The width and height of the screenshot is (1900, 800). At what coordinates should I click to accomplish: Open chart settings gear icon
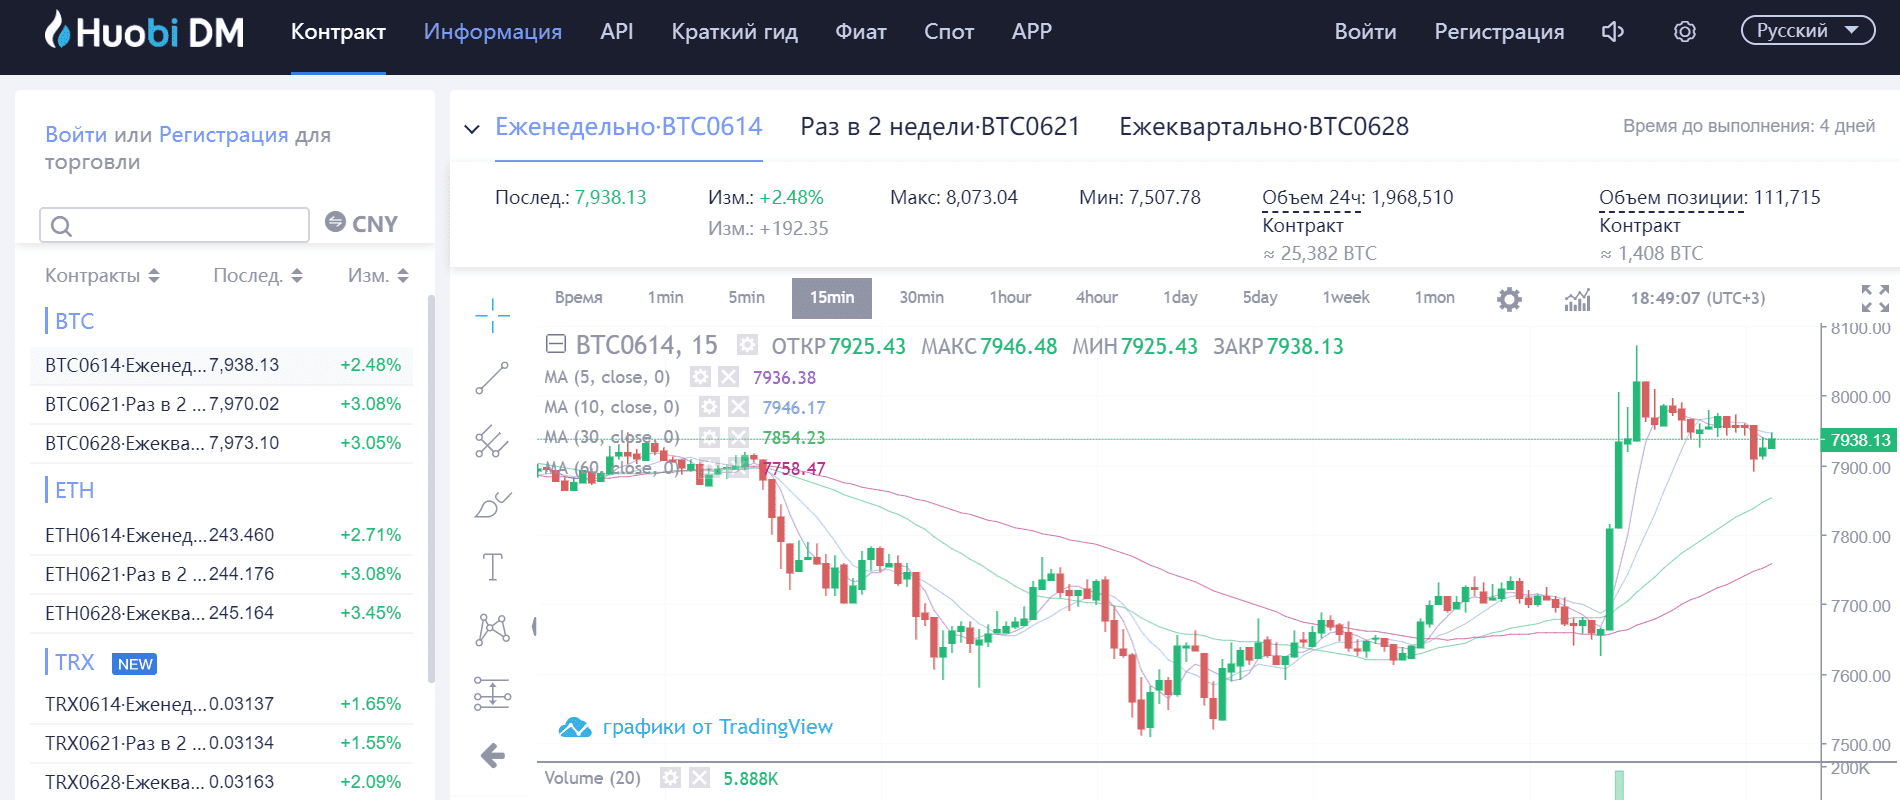point(1509,298)
